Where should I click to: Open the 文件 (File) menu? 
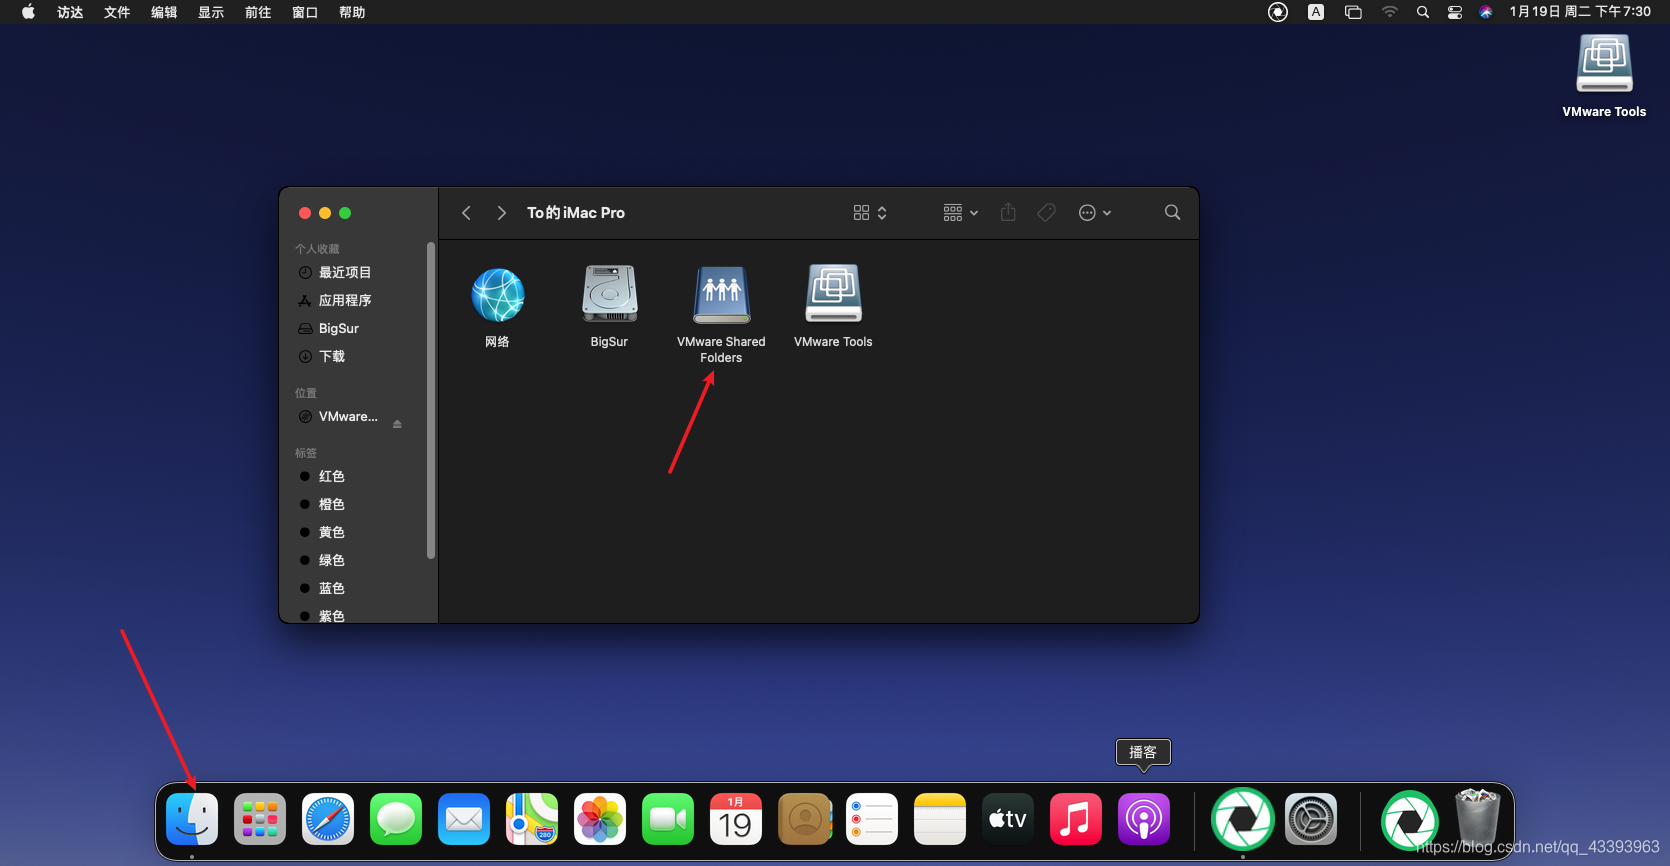pyautogui.click(x=117, y=12)
